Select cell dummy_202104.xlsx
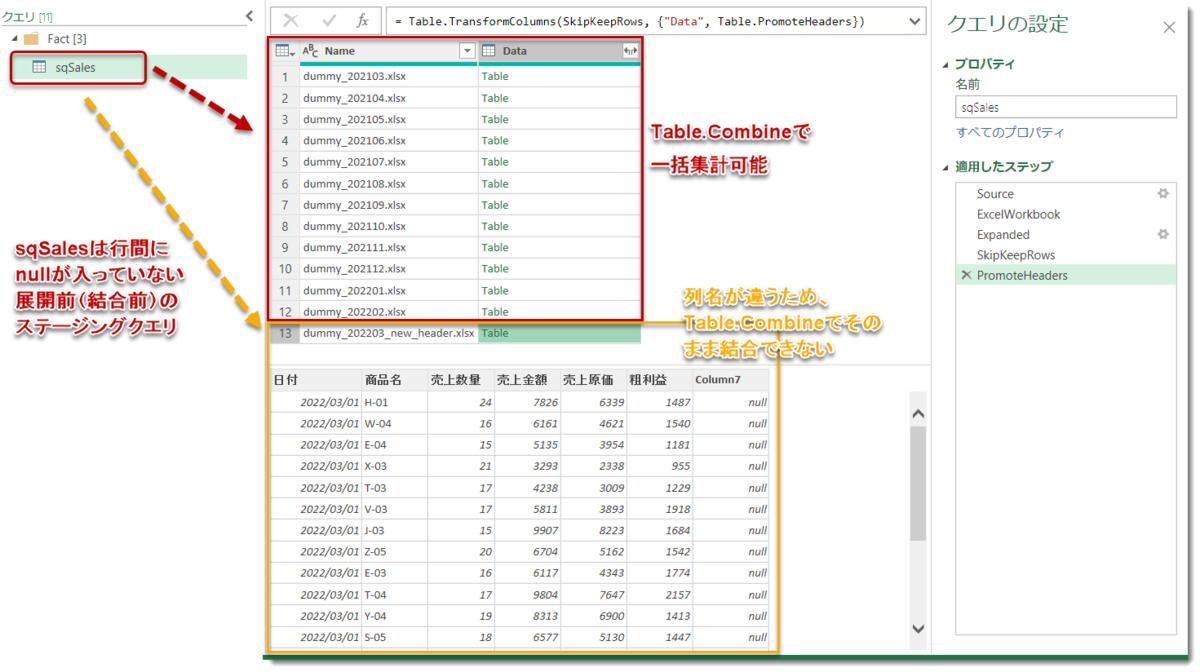Image resolution: width=1200 pixels, height=672 pixels. 388,98
